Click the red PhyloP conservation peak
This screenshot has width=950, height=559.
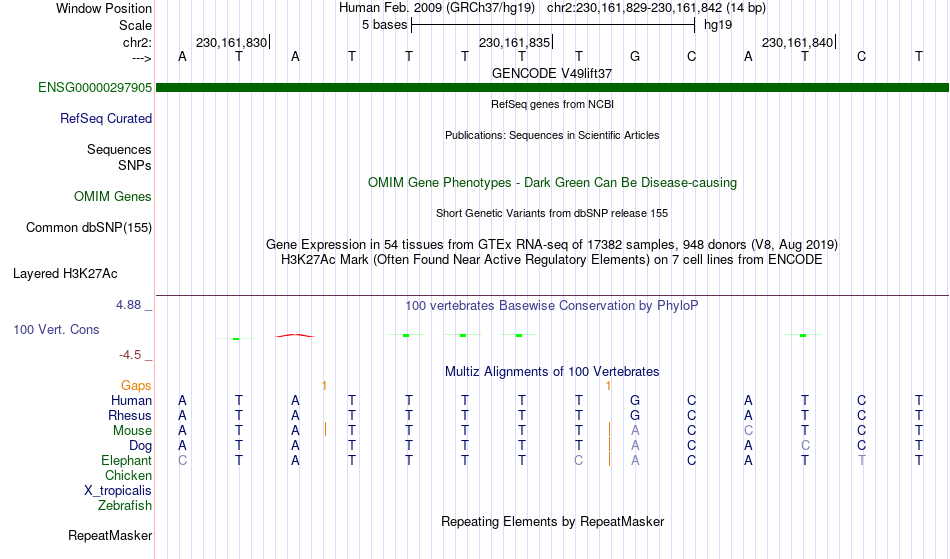[x=295, y=335]
